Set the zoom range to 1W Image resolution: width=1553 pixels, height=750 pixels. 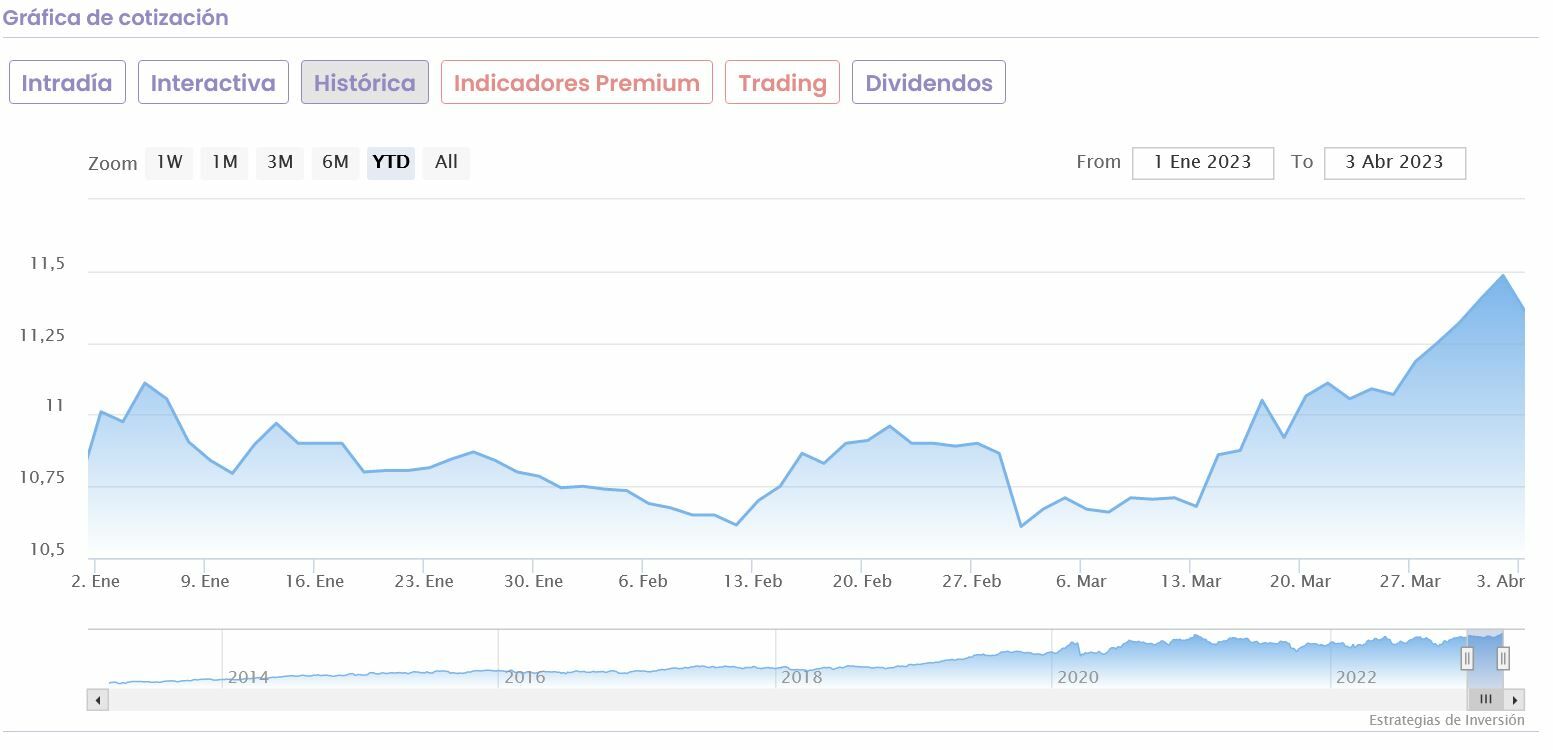(169, 162)
